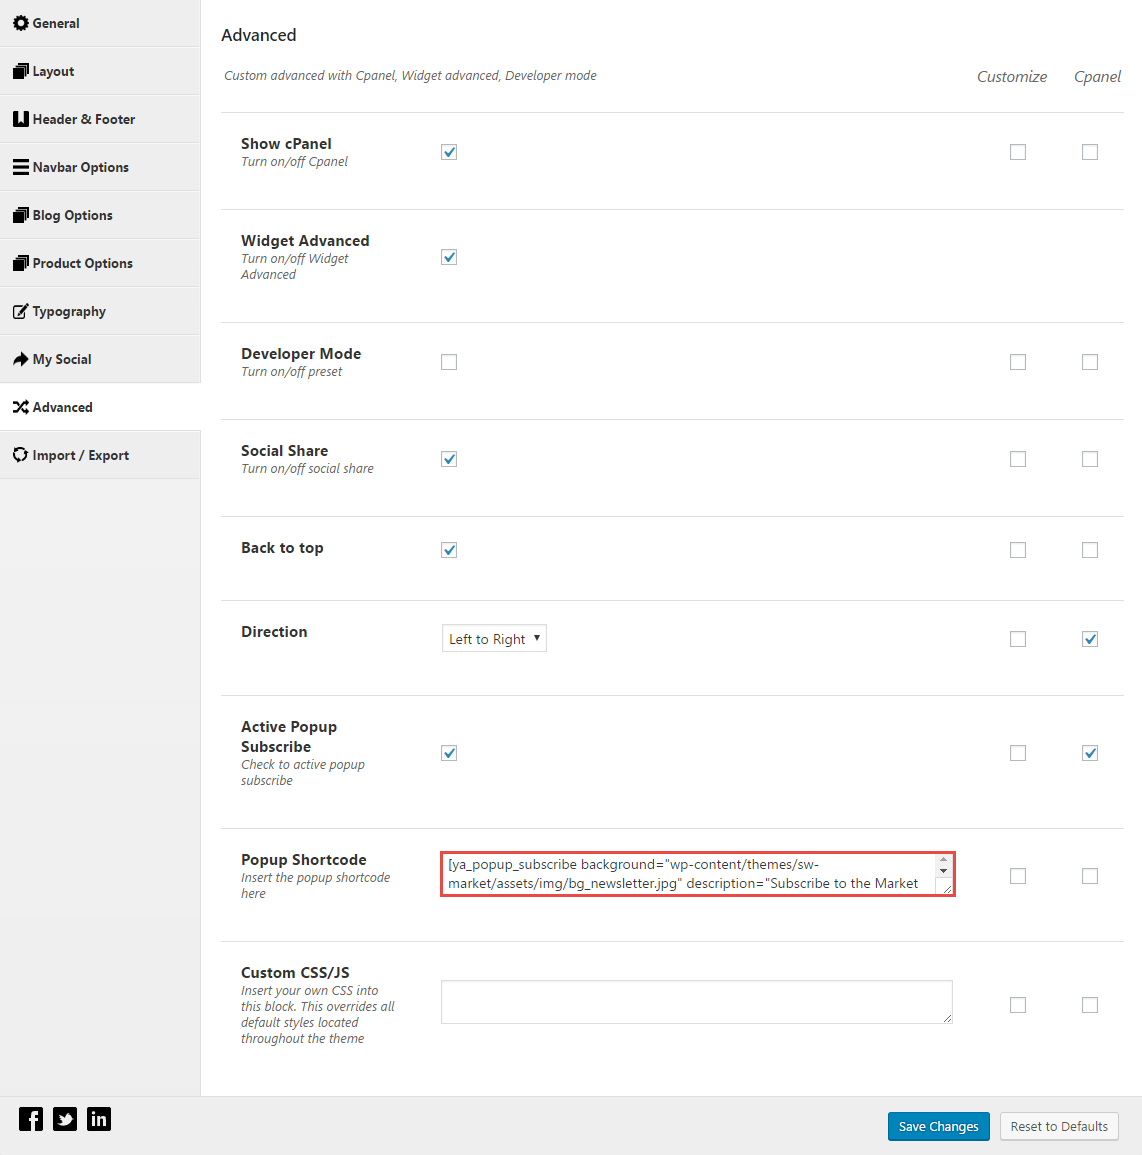1142x1155 pixels.
Task: Check Developer Mode Cpanel column checkbox
Action: click(x=1090, y=362)
